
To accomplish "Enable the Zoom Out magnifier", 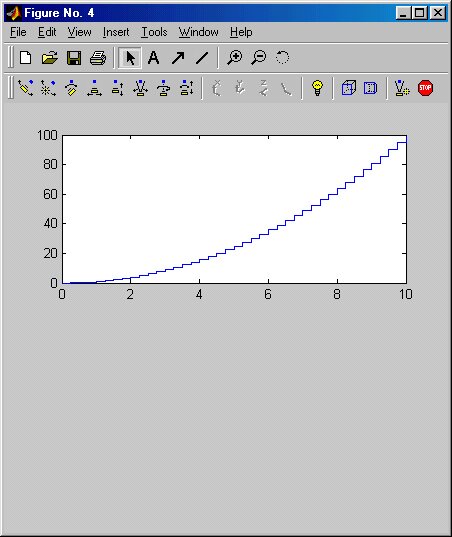I will coord(259,58).
